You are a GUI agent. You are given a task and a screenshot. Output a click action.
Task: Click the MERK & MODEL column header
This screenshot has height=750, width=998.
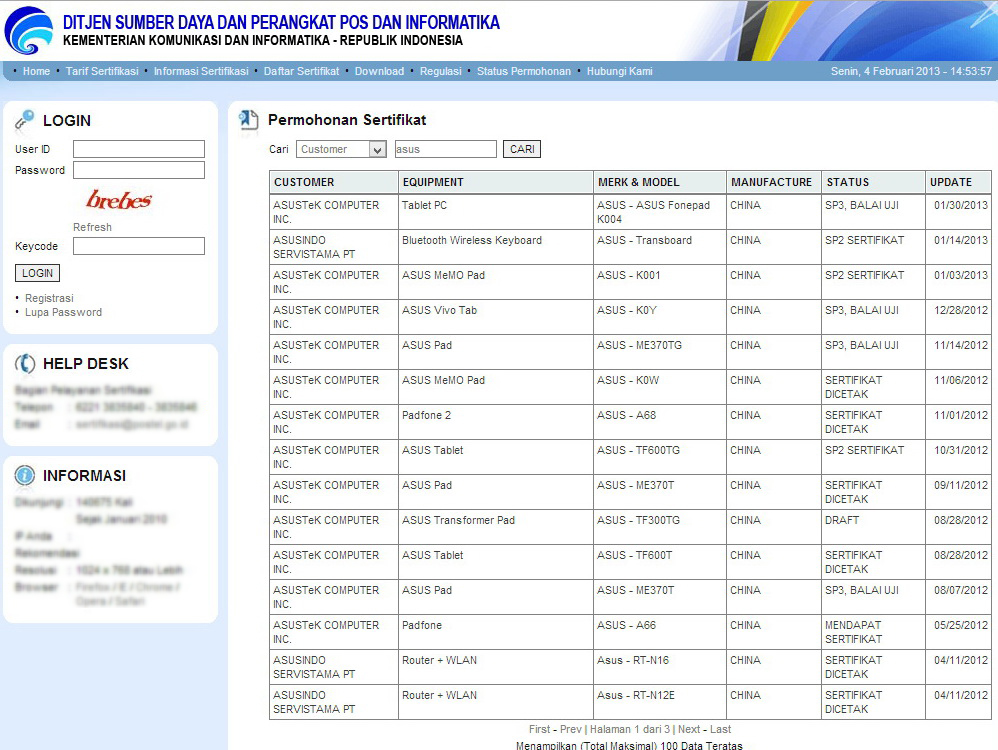(659, 182)
